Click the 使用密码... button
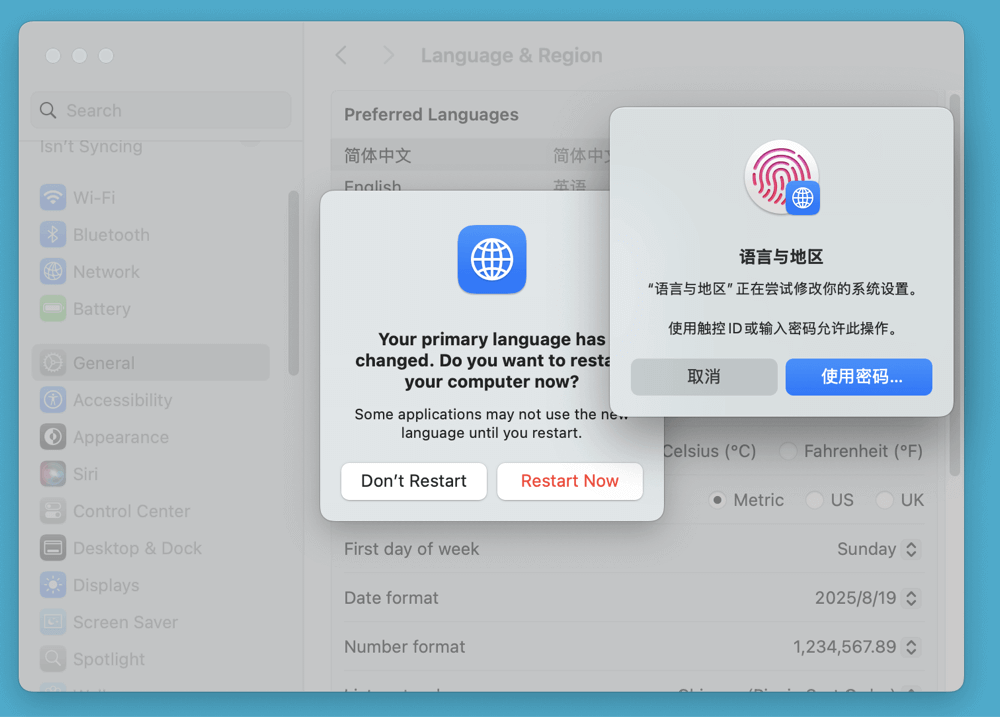This screenshot has height=717, width=1000. click(859, 377)
